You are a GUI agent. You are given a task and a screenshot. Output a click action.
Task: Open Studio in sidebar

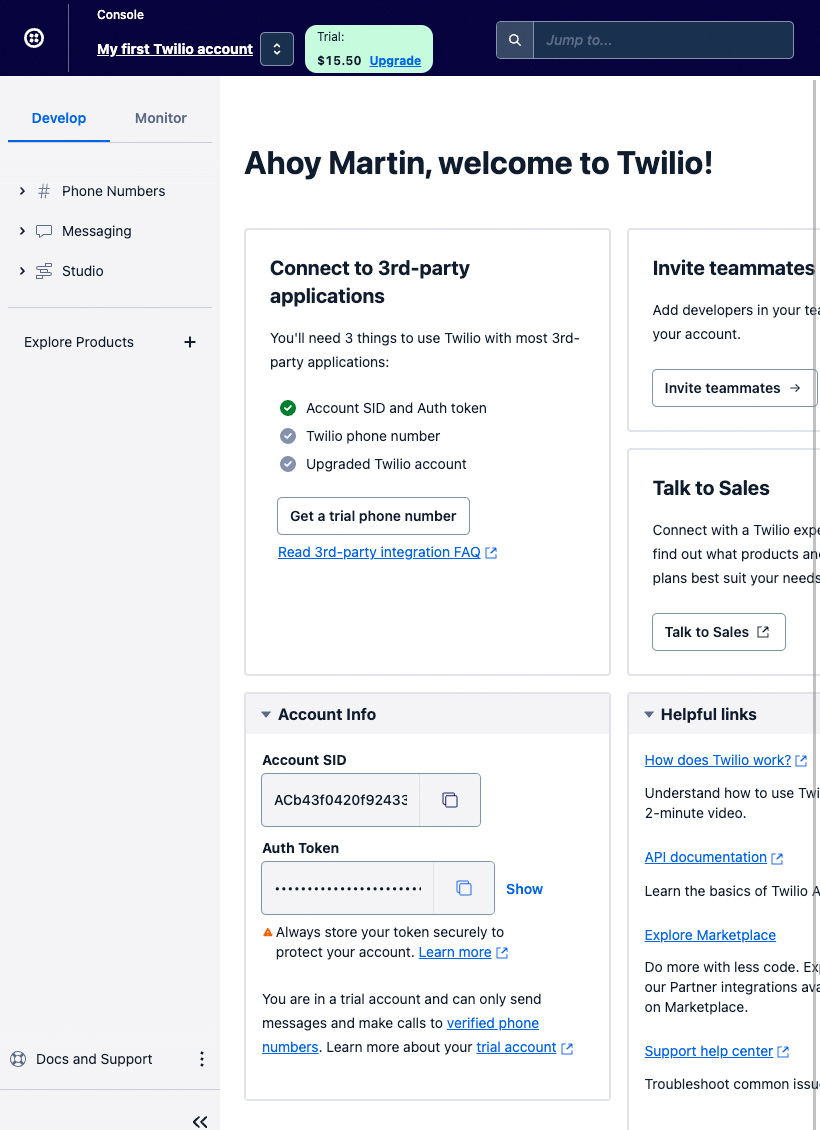pyautogui.click(x=83, y=271)
